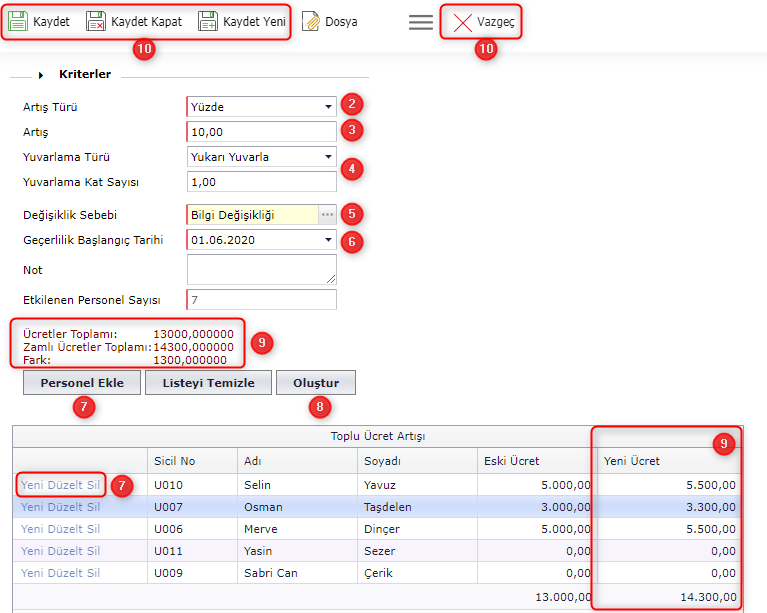
Task: Click inside the Not text area
Action: [261, 269]
